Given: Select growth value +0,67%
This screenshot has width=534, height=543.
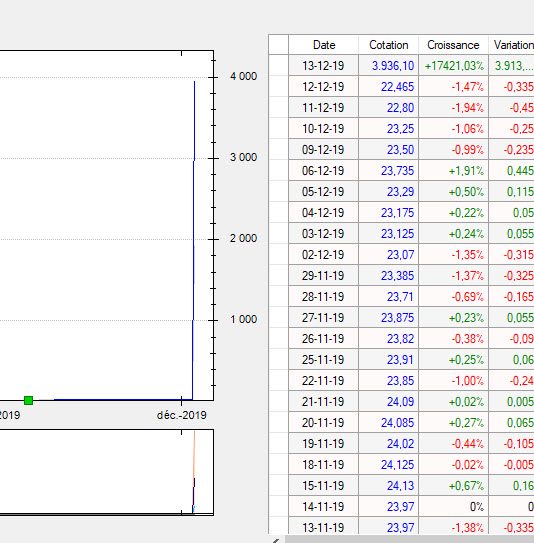Looking at the screenshot, I should click(453, 486).
